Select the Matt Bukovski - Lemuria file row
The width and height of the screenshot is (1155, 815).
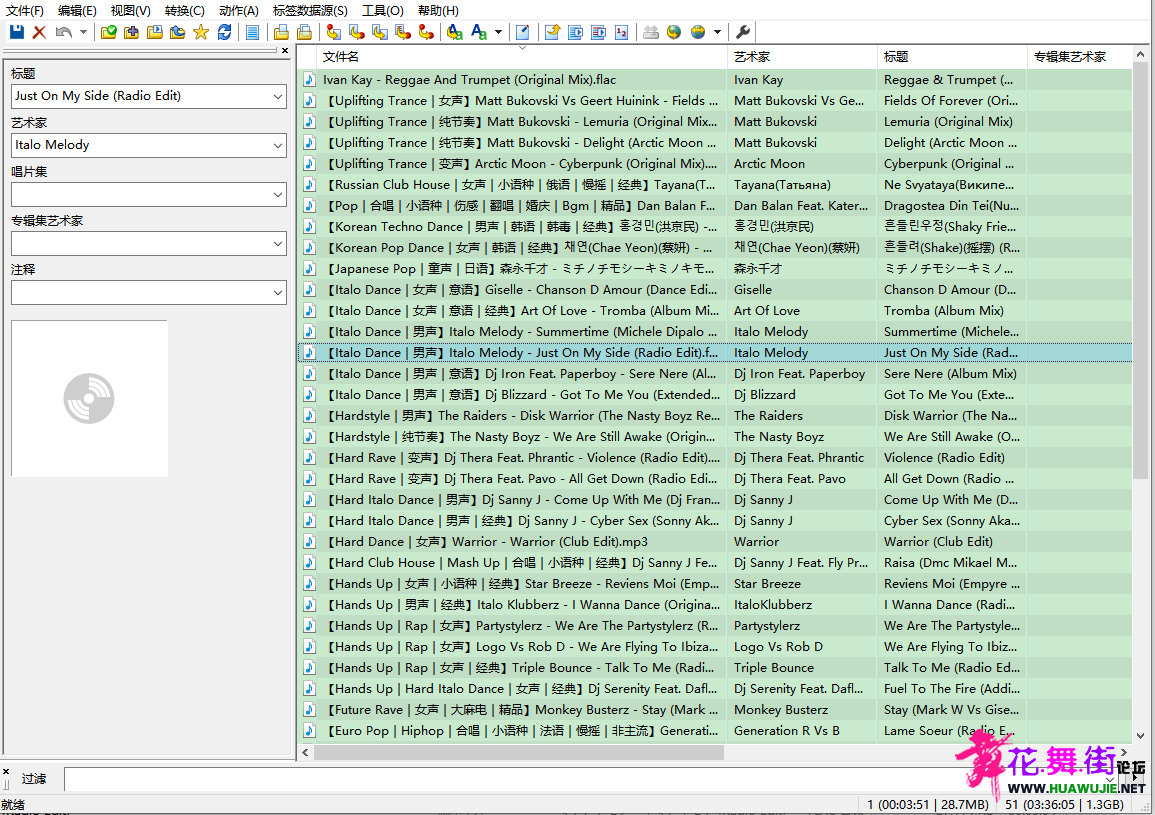[x=716, y=122]
